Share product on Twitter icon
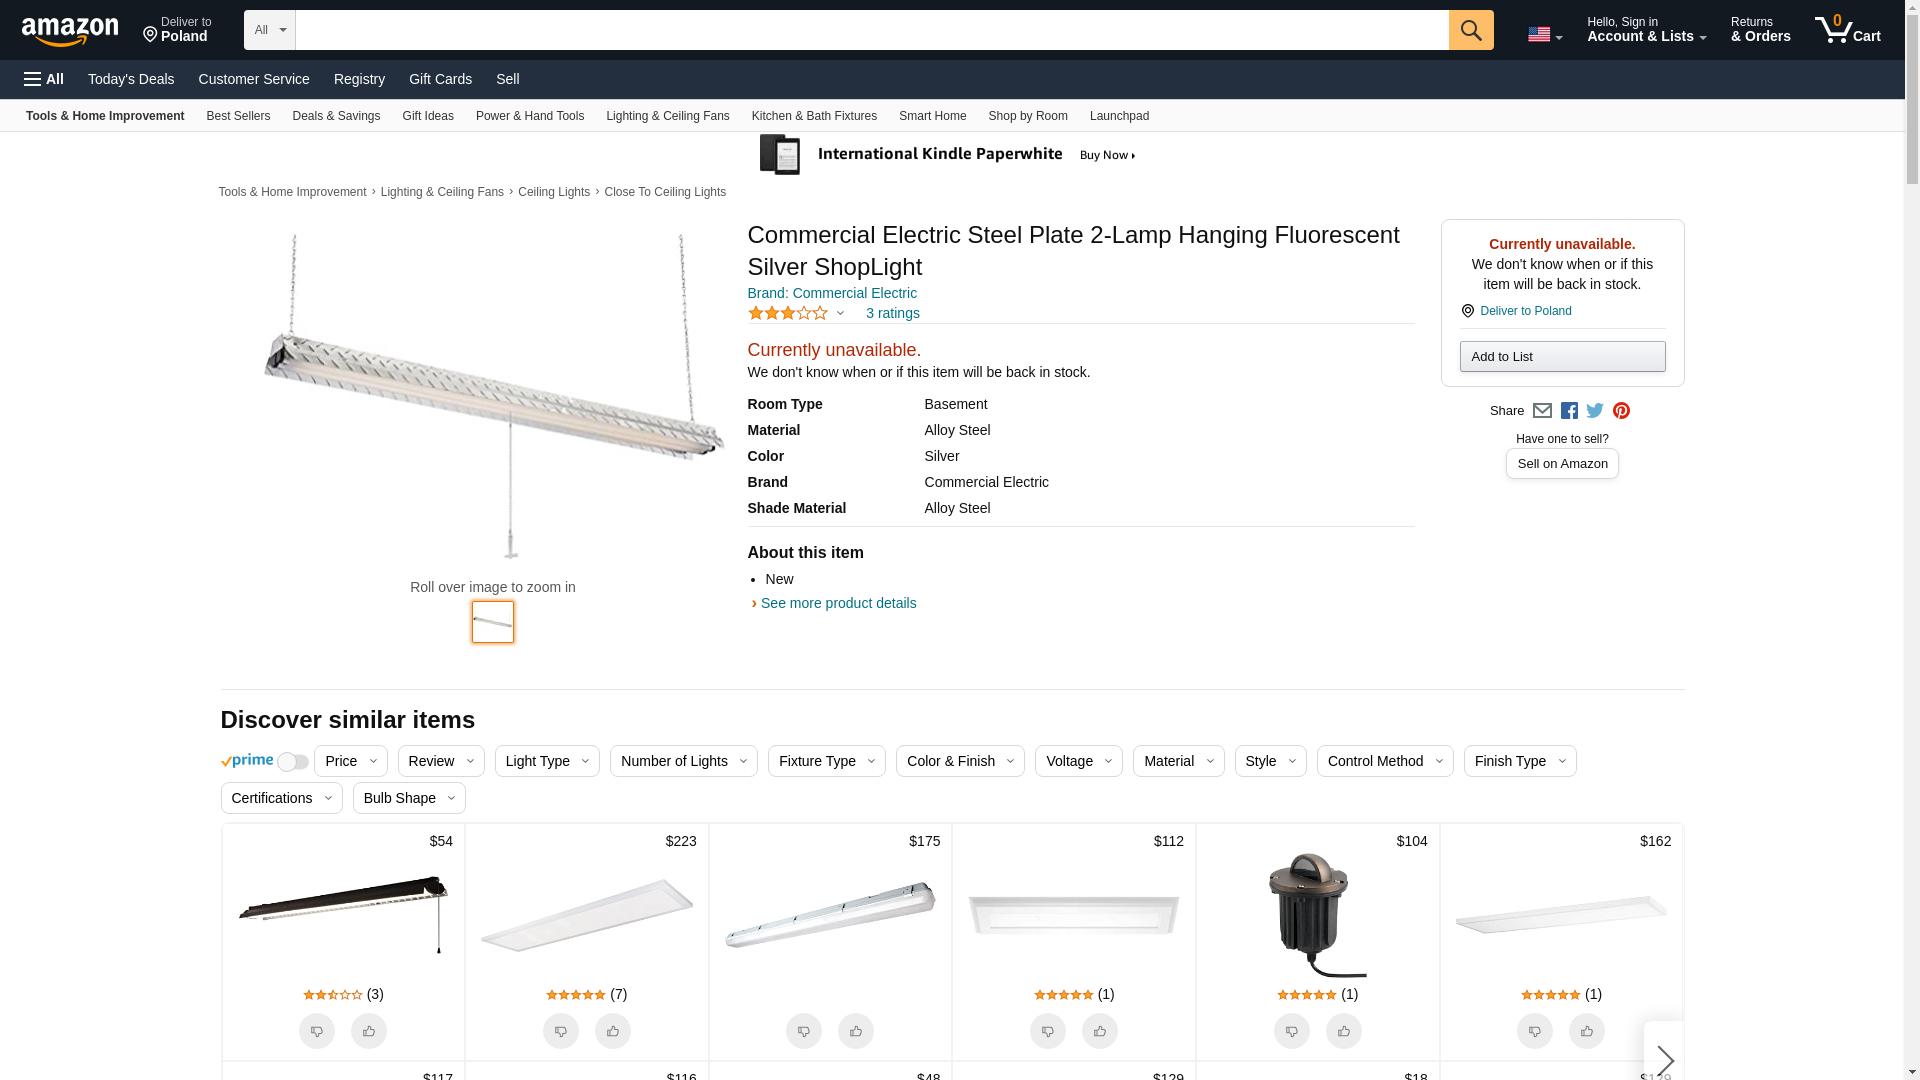 (x=1595, y=411)
